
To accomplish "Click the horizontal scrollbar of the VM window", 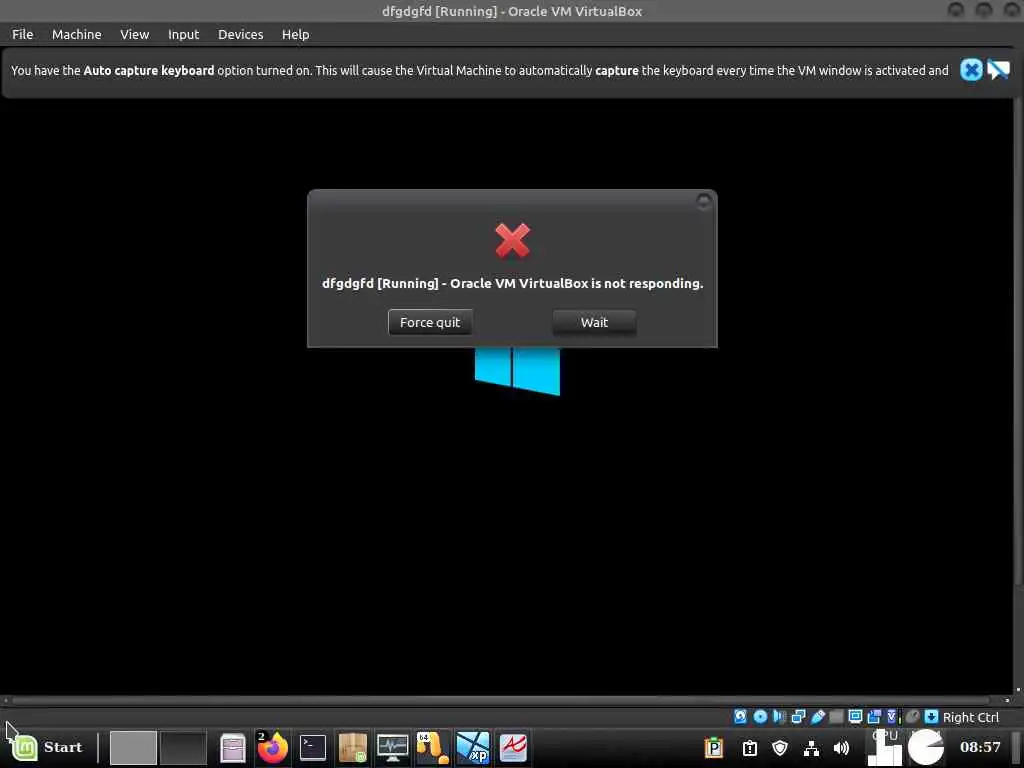I will [502, 701].
